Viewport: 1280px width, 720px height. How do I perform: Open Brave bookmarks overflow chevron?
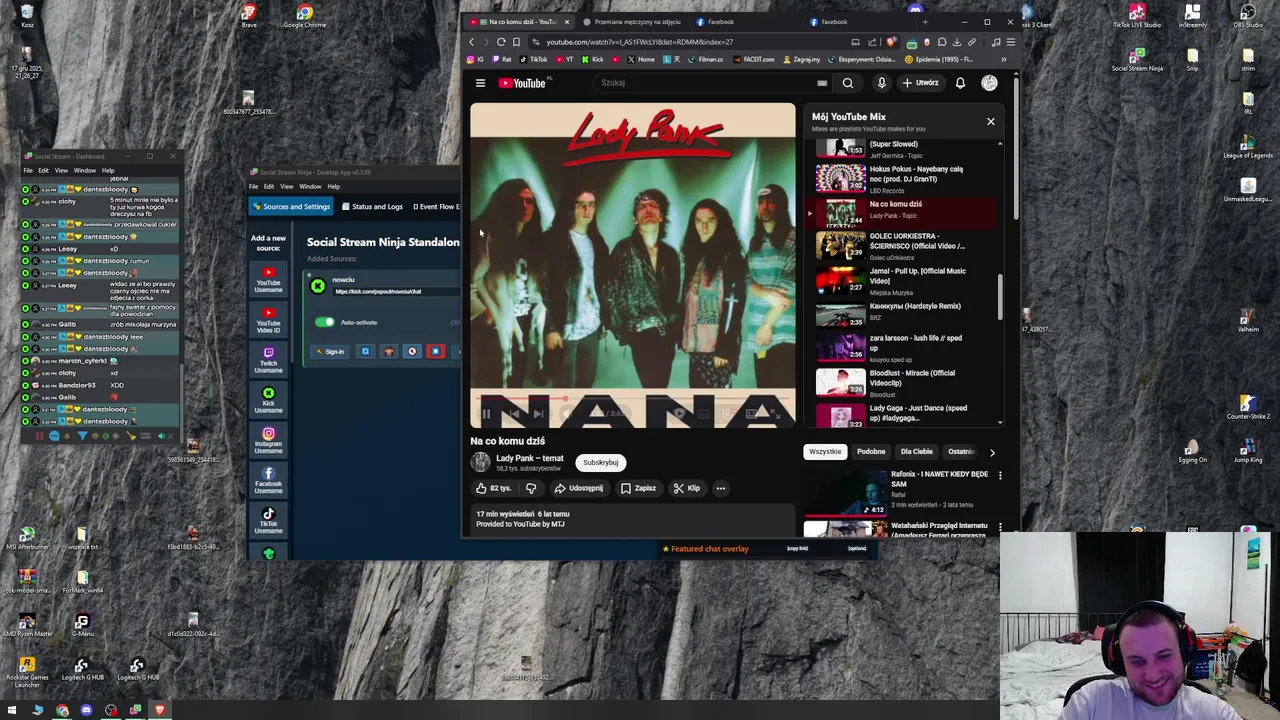point(1004,59)
